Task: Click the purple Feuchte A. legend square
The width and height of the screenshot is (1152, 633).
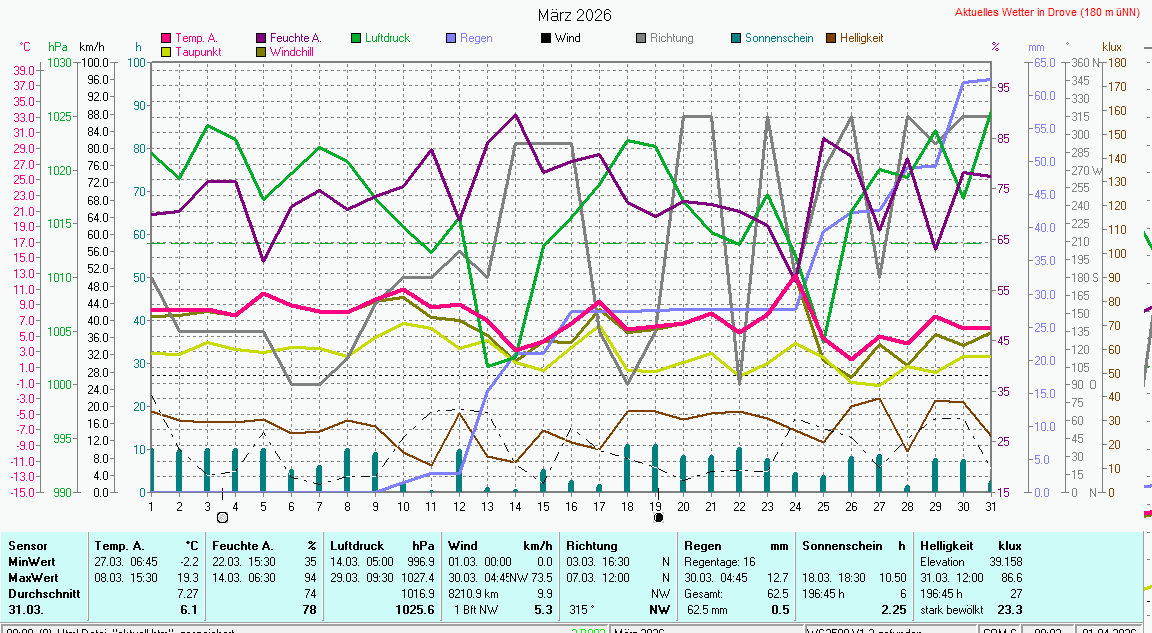Action: [261, 38]
